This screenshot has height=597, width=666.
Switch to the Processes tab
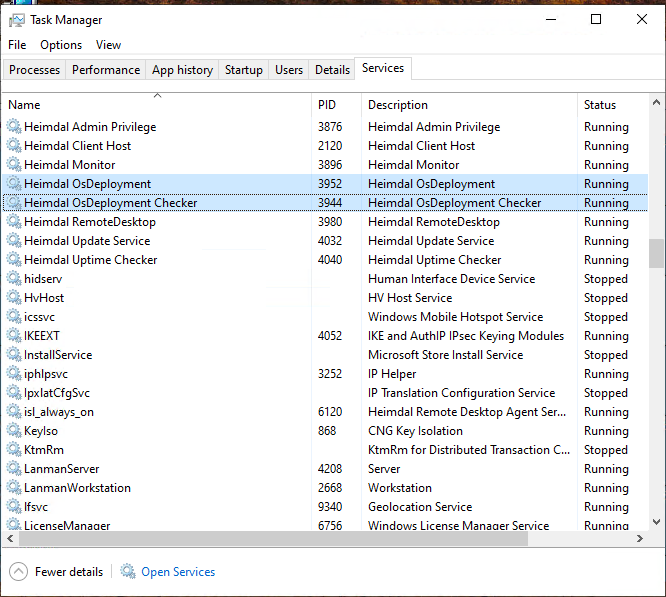pyautogui.click(x=34, y=70)
